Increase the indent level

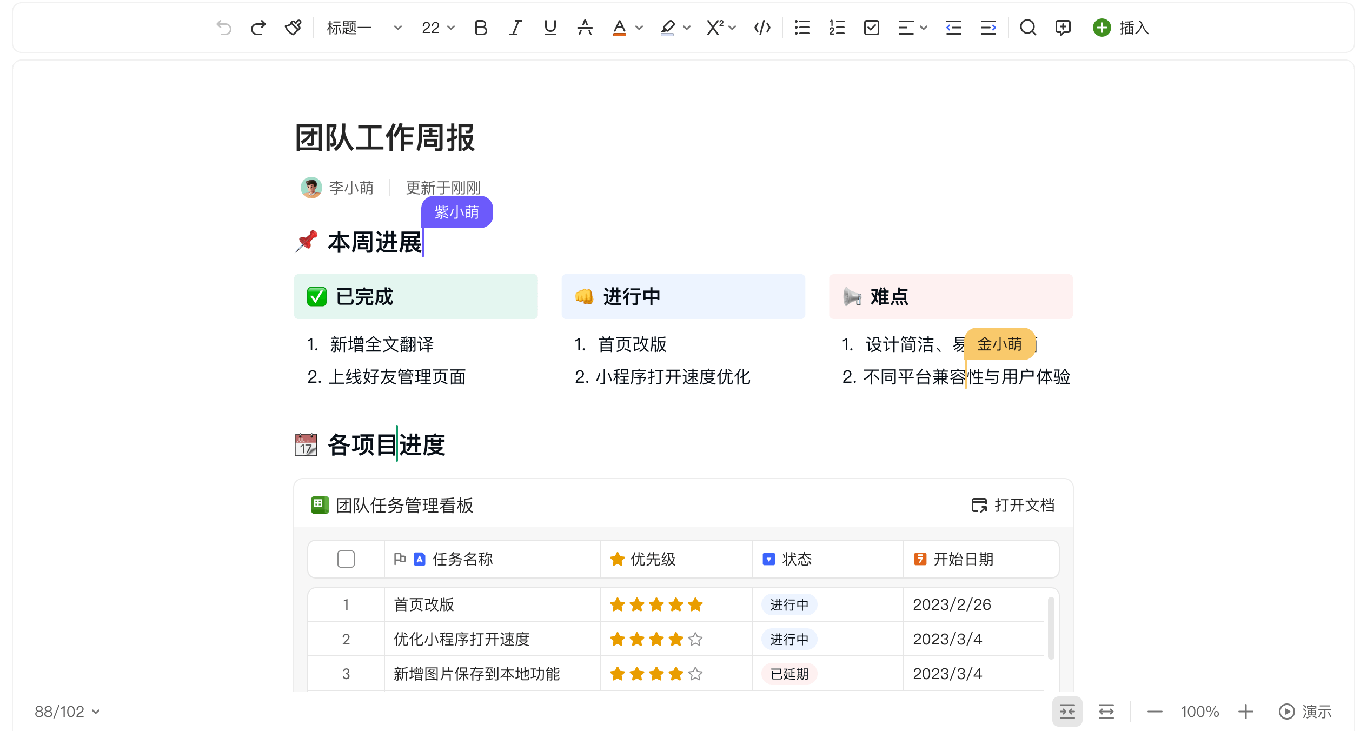point(988,28)
